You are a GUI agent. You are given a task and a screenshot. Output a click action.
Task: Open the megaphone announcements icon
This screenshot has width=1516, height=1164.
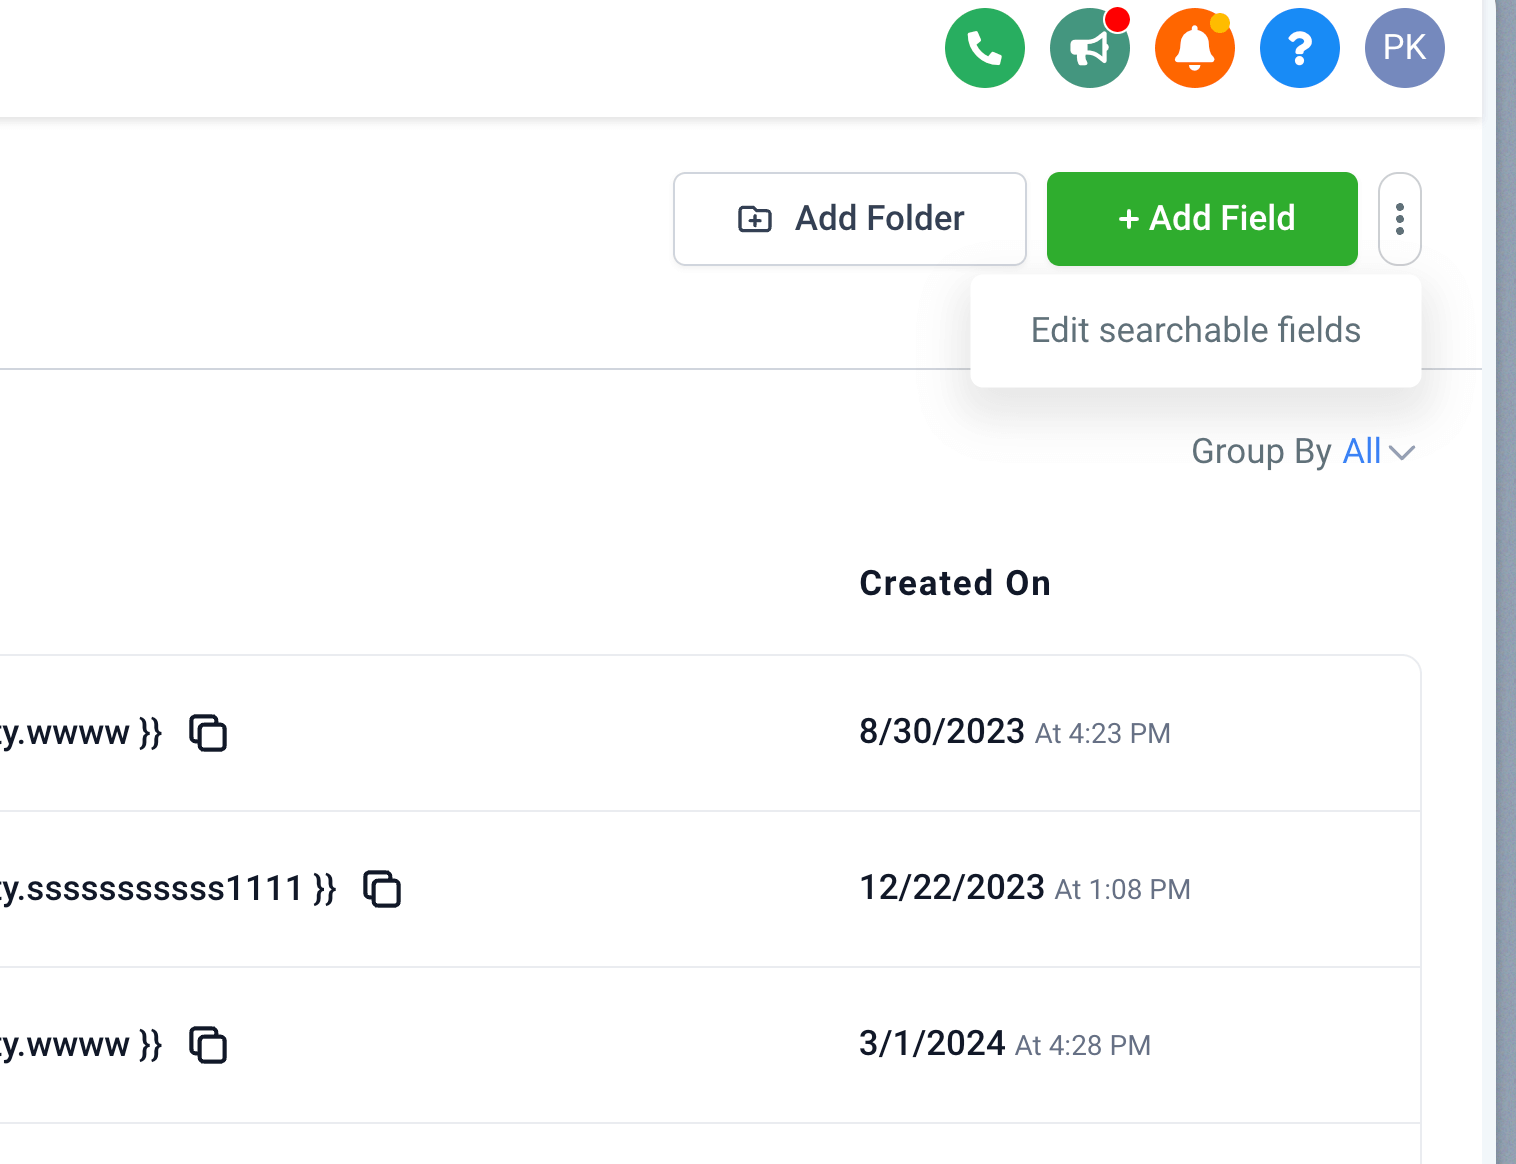click(1089, 48)
